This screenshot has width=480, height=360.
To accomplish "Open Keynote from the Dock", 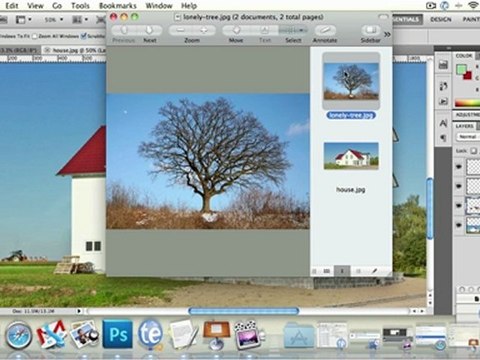I will 217,334.
